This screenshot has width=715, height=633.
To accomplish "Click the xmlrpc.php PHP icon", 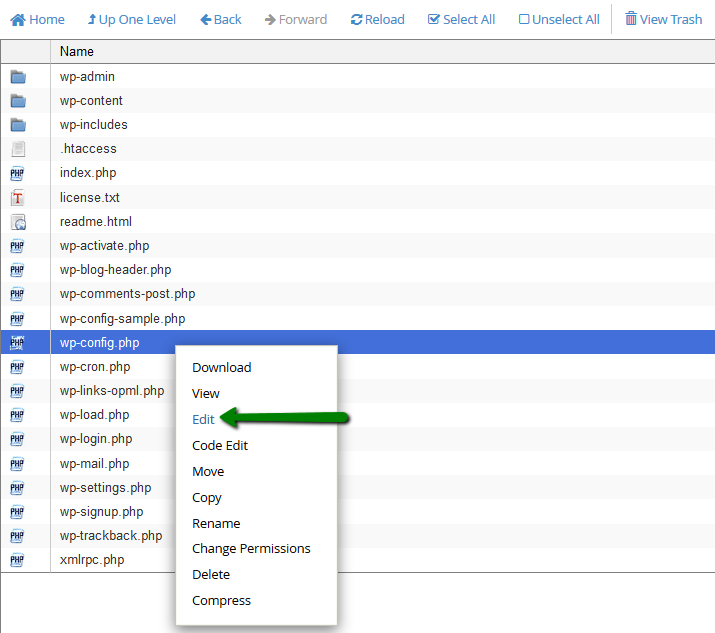I will pyautogui.click(x=17, y=560).
